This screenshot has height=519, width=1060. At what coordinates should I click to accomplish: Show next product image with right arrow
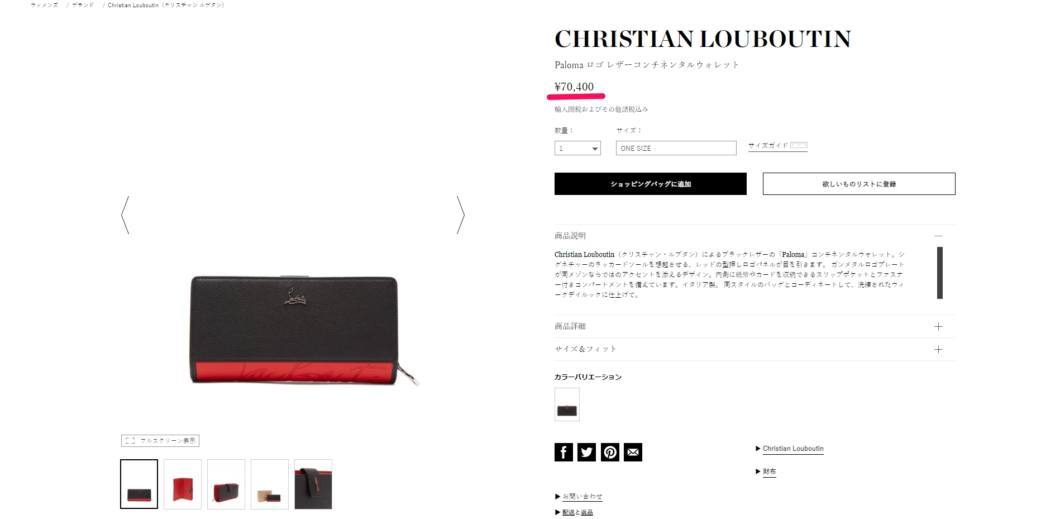[x=460, y=215]
